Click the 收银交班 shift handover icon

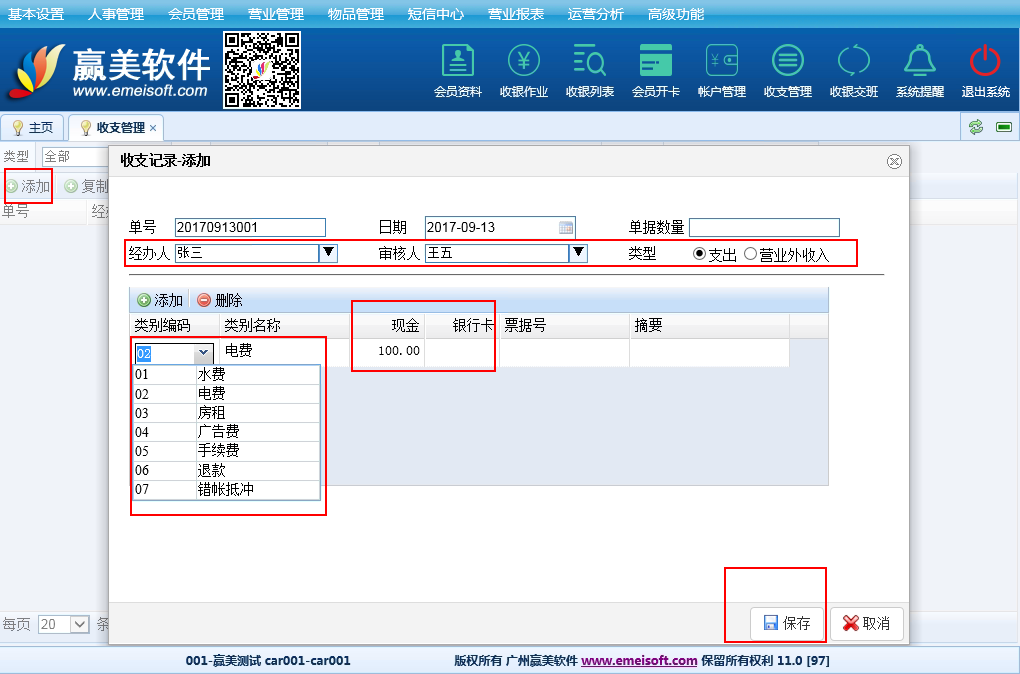854,62
